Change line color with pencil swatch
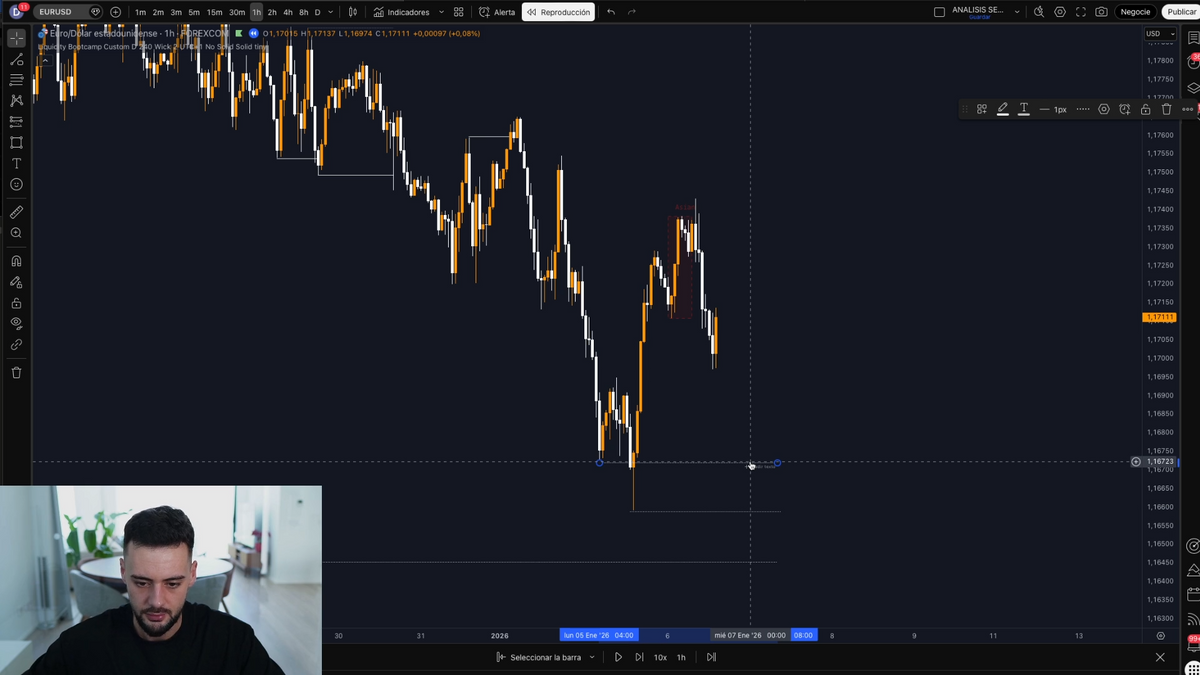Screen dimensions: 1200x675 point(1002,109)
